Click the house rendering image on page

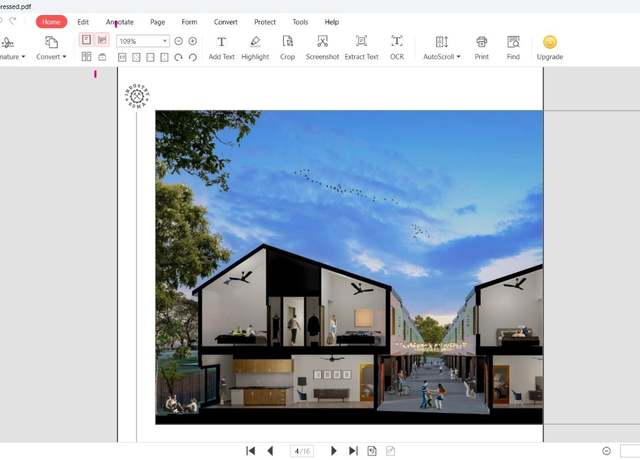pyautogui.click(x=349, y=267)
